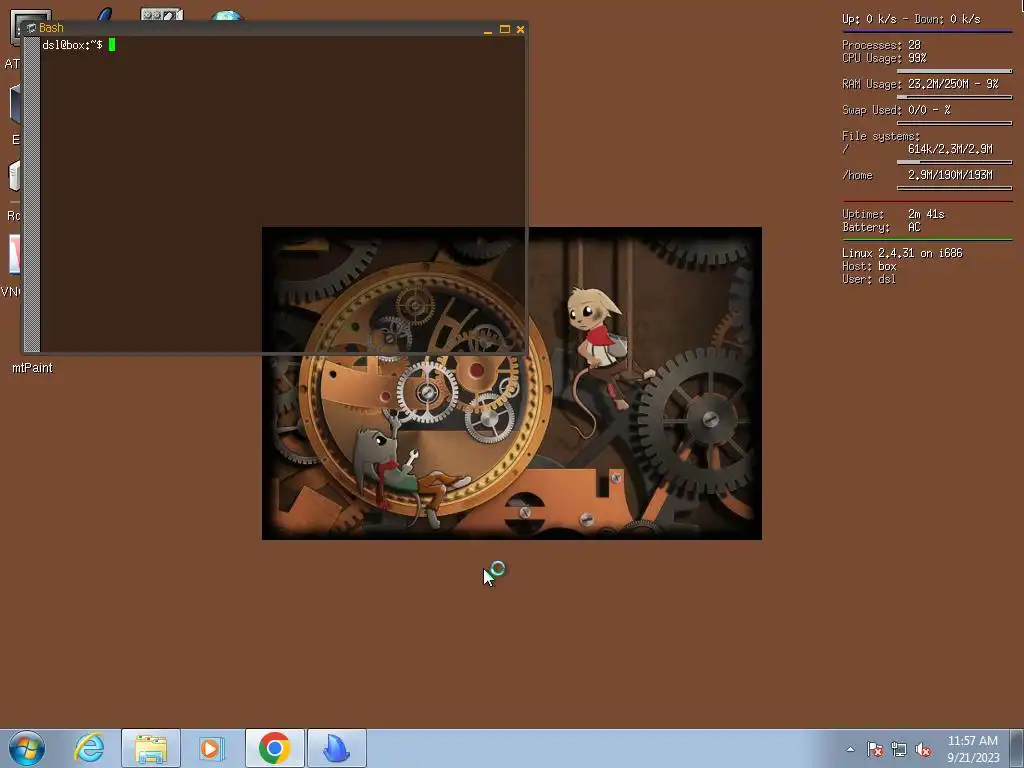This screenshot has height=768, width=1024.
Task: Click the 'Up: 0 k/s - Down: 0 k/s' readout
Action: click(x=911, y=19)
